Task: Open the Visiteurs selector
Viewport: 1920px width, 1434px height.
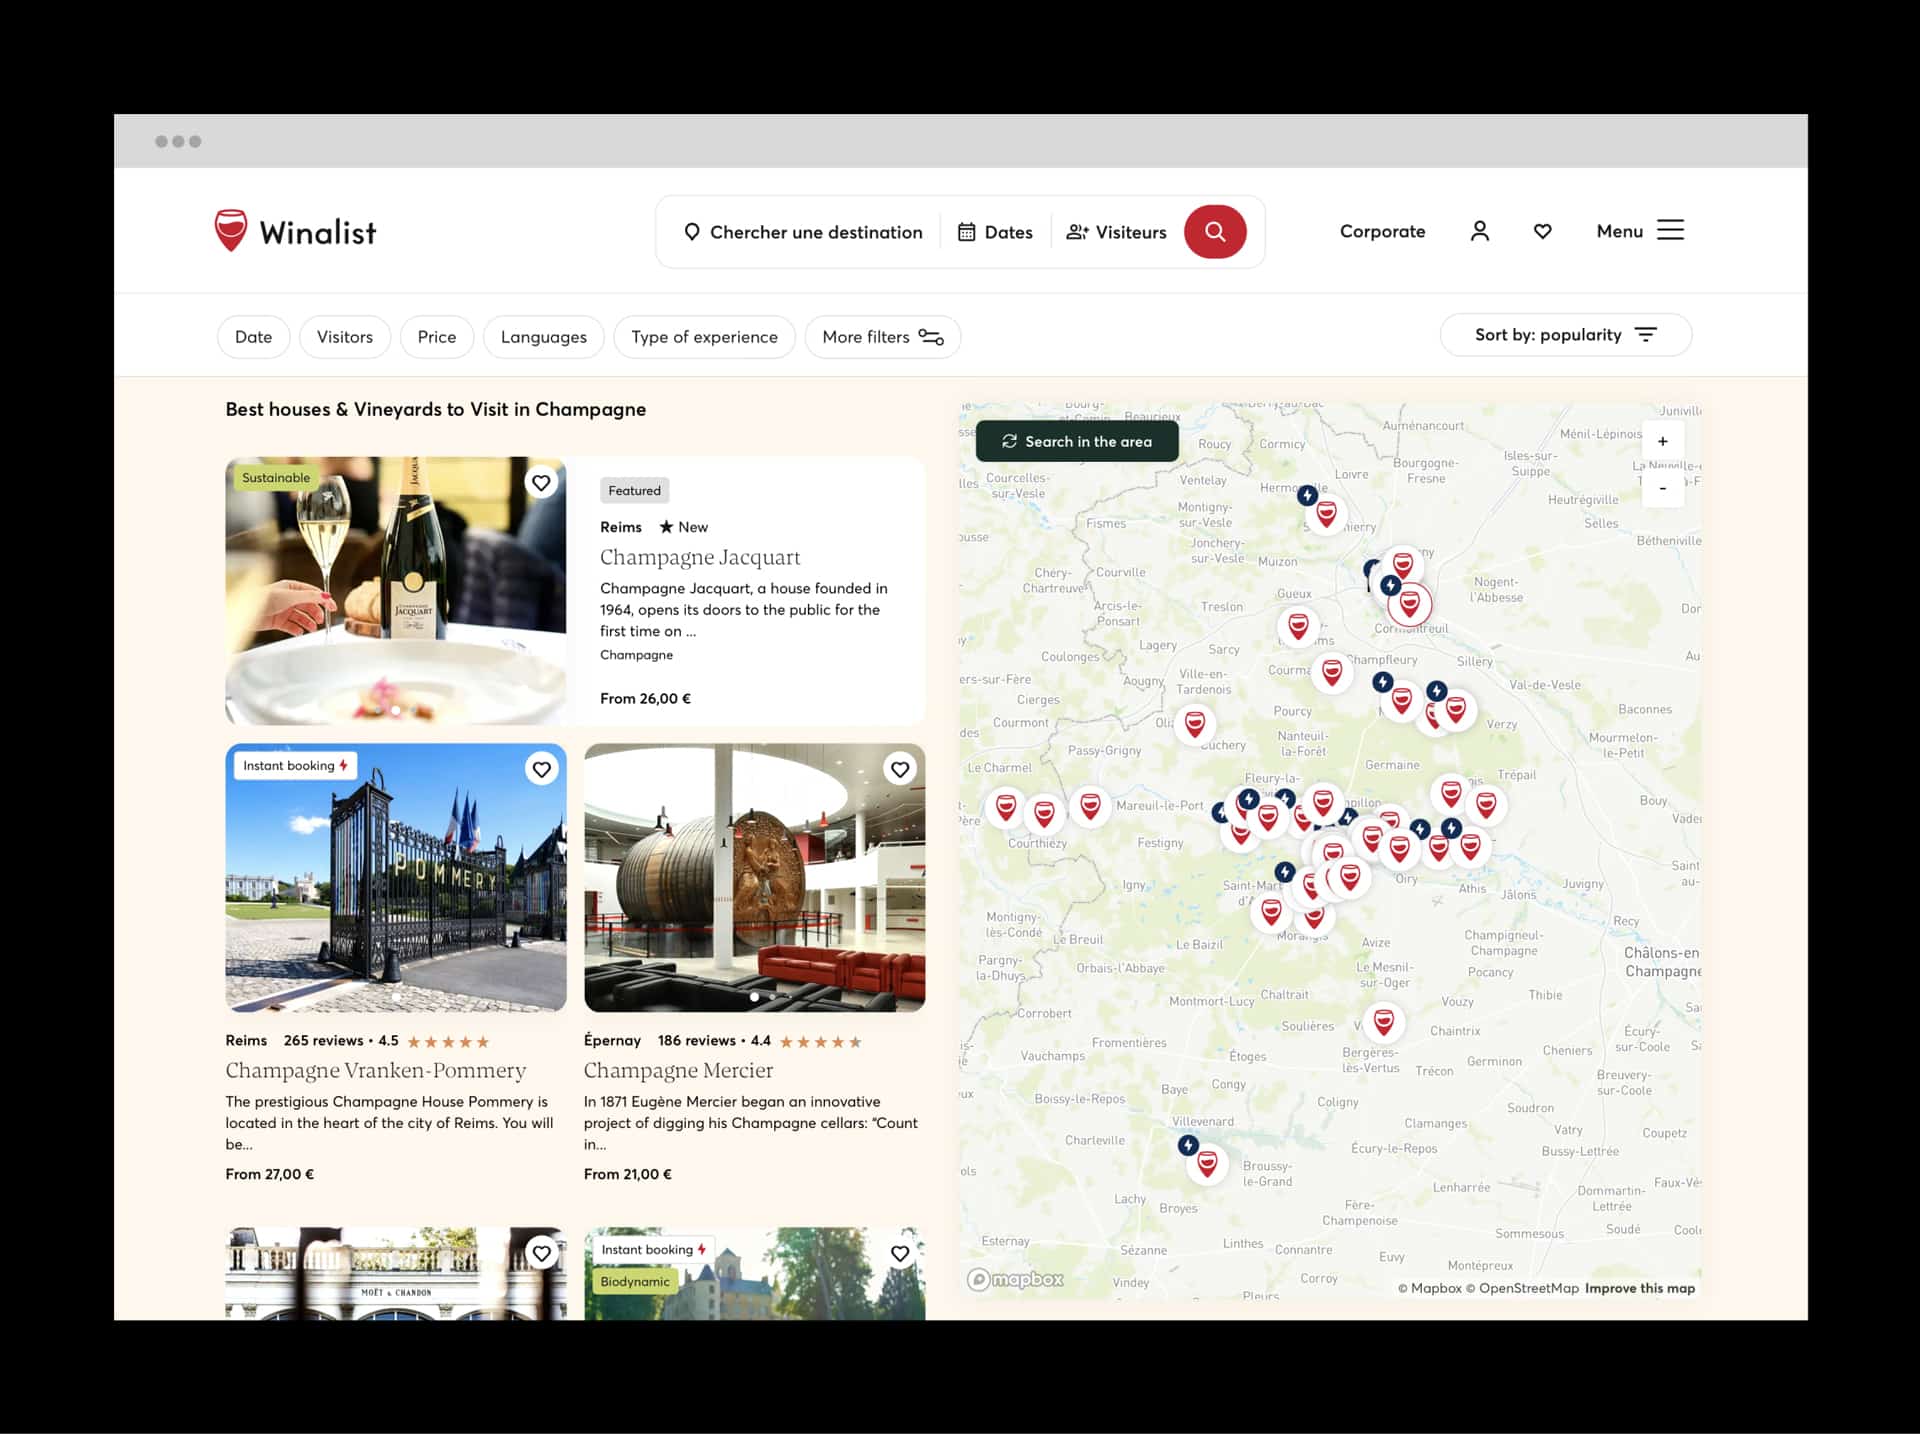Action: [1116, 232]
